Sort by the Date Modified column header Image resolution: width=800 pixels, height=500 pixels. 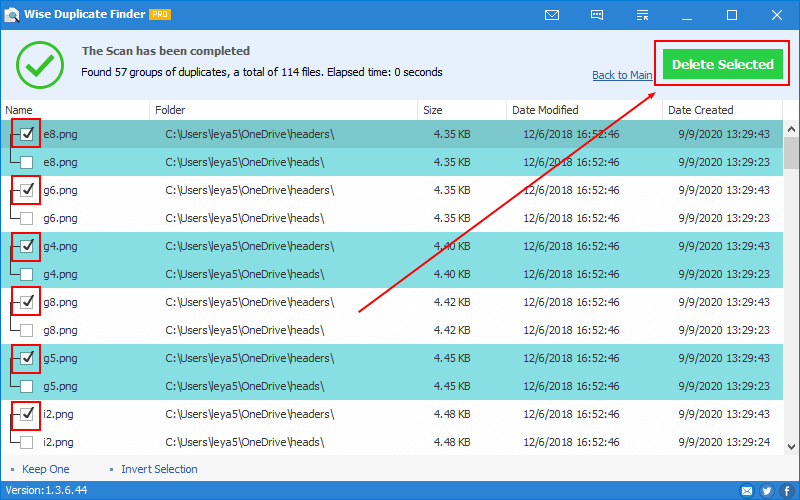(584, 110)
